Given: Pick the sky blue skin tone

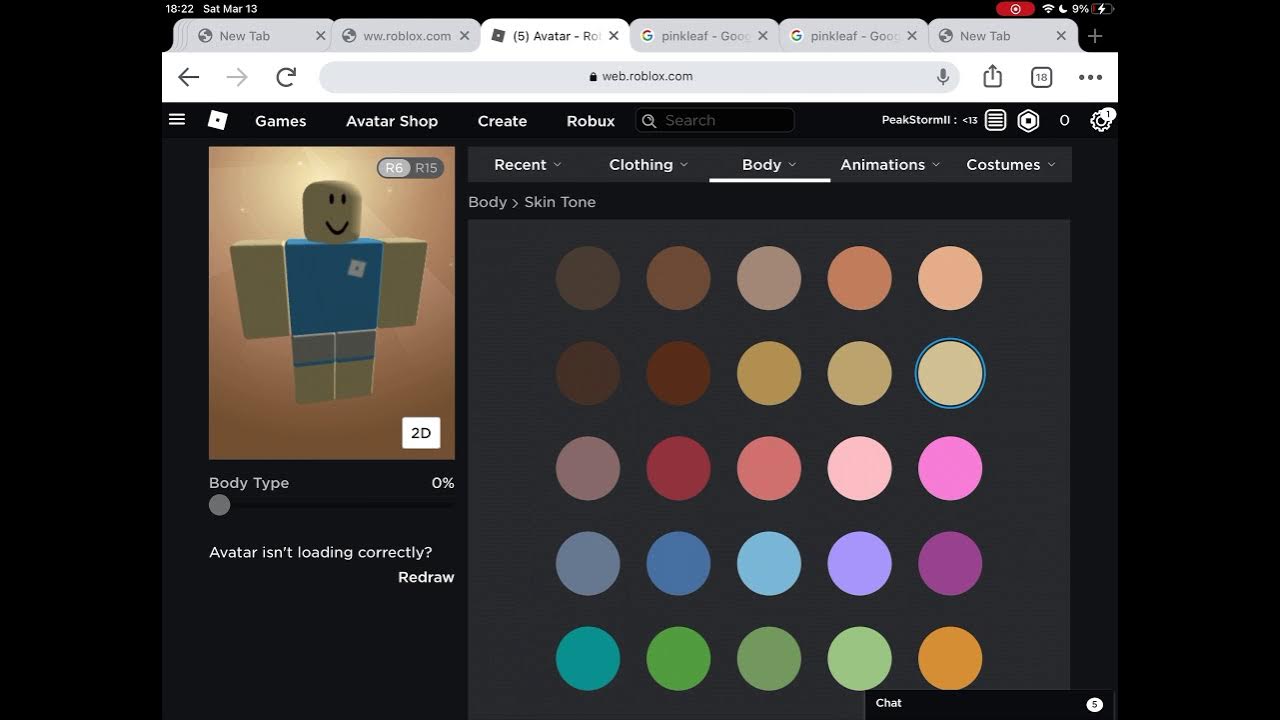Looking at the screenshot, I should (769, 563).
